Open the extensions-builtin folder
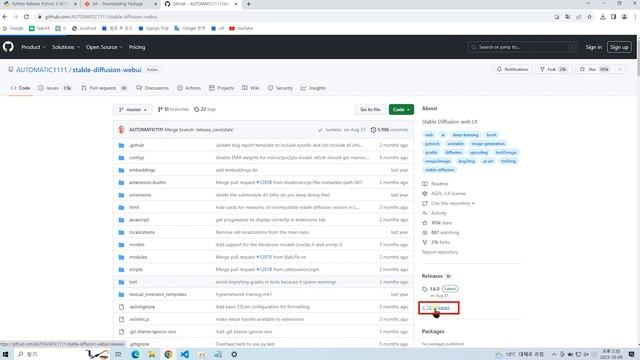The width and height of the screenshot is (640, 360). (x=147, y=182)
